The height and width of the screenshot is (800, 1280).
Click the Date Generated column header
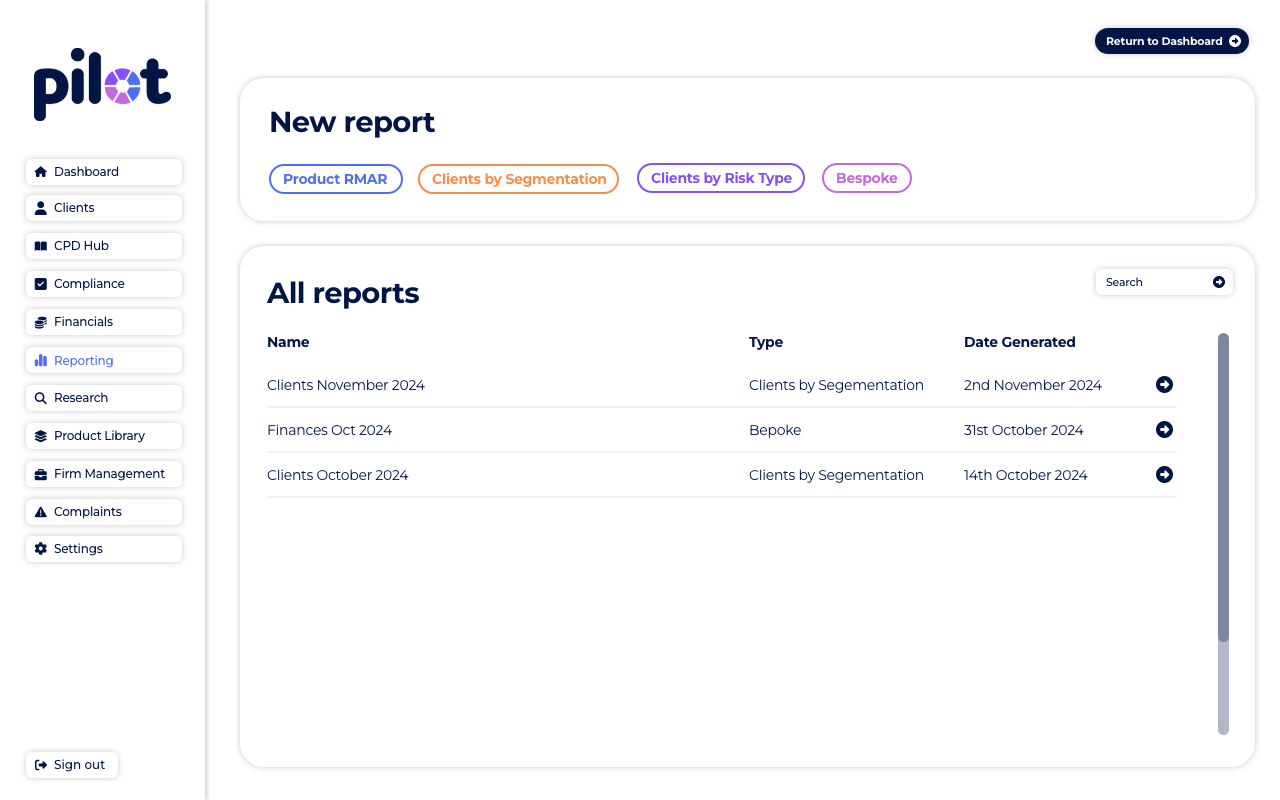(x=1020, y=342)
